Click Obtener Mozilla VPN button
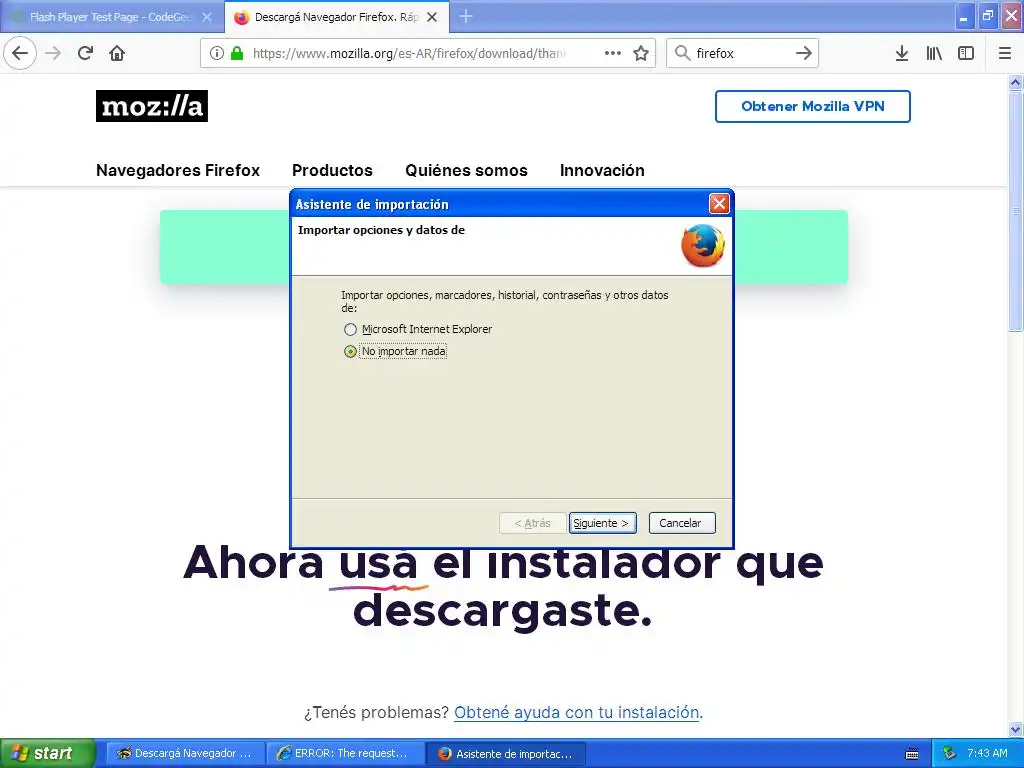 click(x=812, y=106)
